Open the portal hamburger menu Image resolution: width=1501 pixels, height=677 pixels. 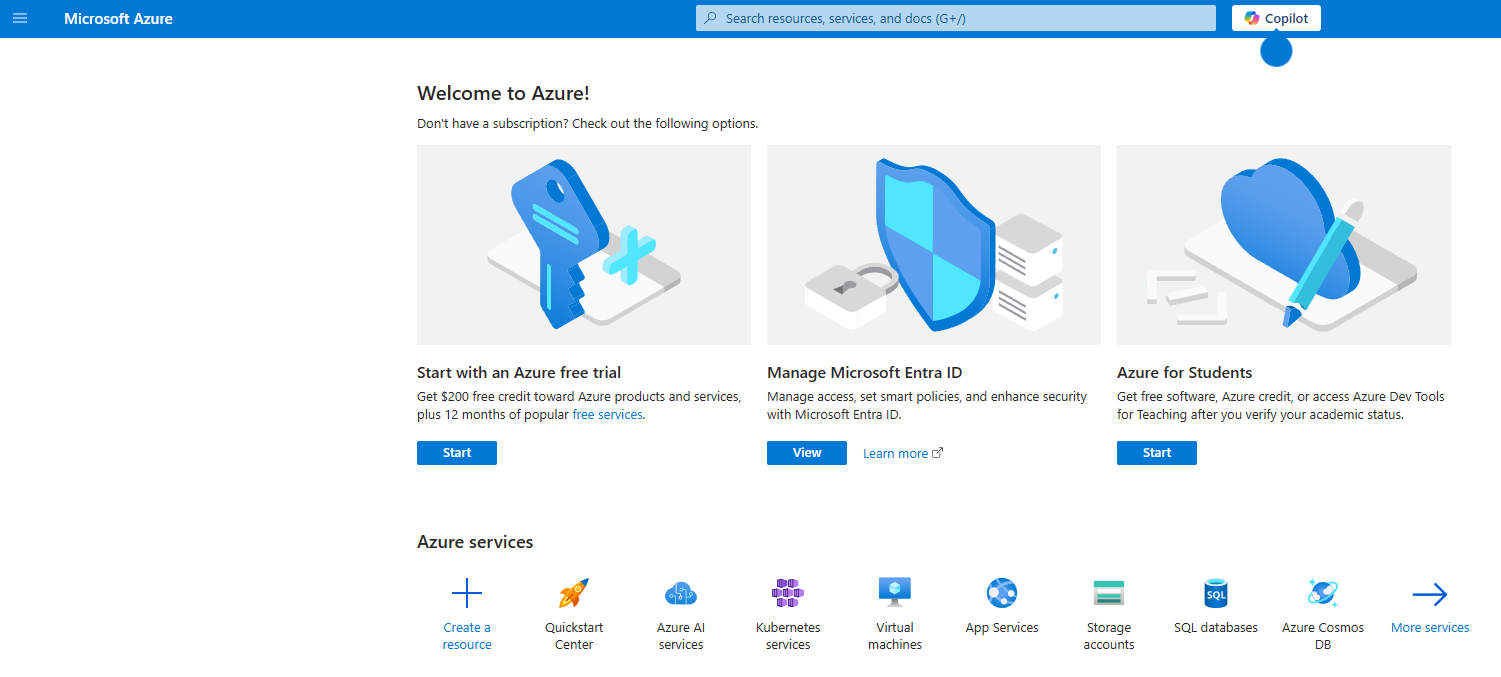(20, 18)
